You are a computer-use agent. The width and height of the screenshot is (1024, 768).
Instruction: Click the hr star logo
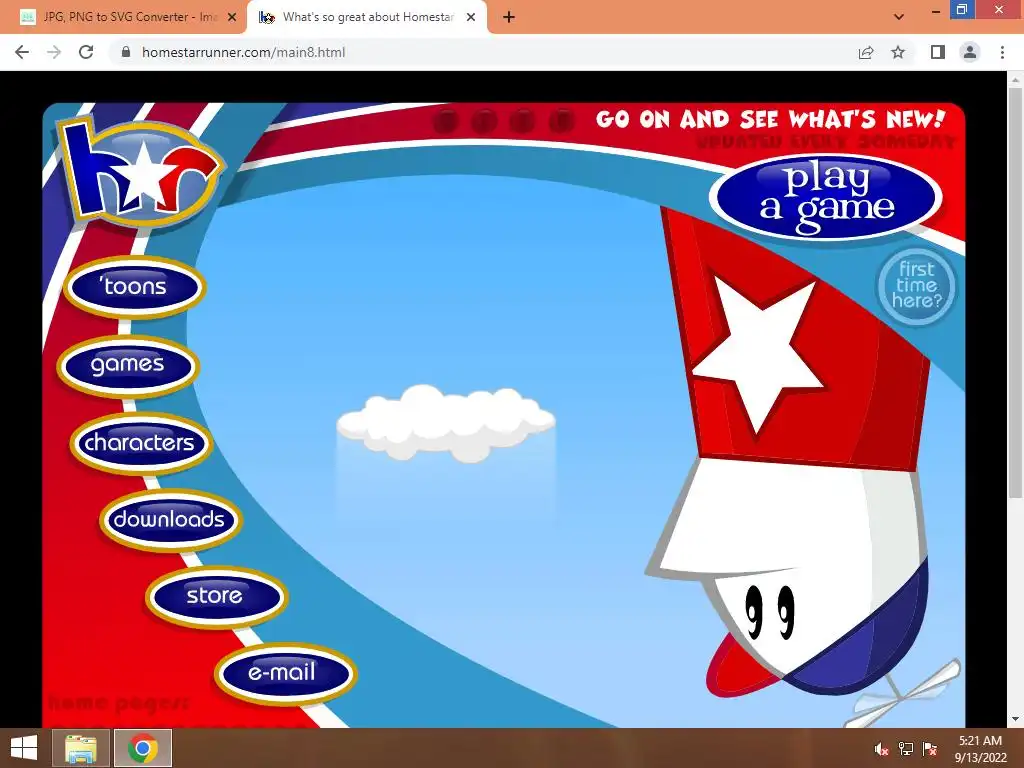[140, 171]
